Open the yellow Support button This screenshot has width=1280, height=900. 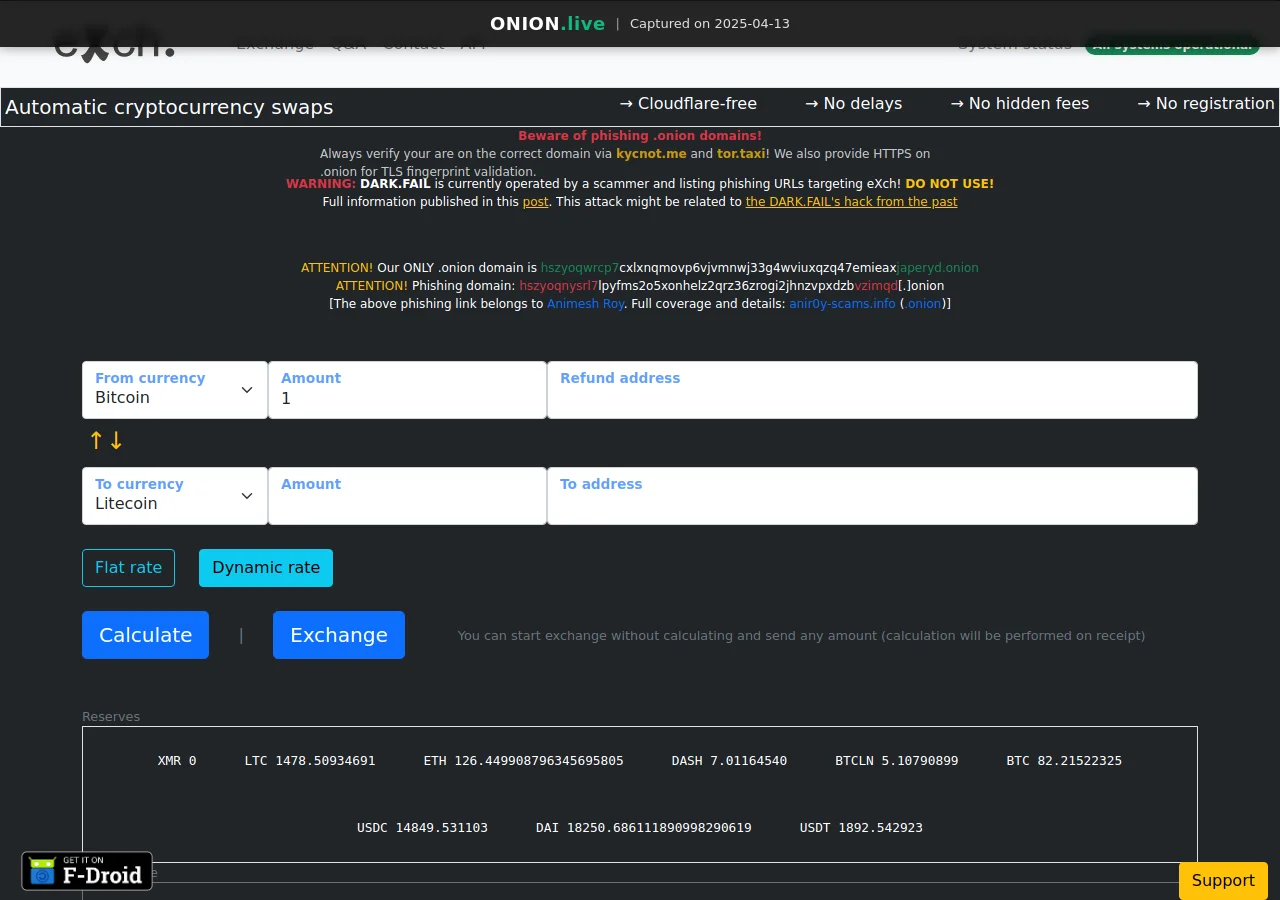click(1222, 880)
